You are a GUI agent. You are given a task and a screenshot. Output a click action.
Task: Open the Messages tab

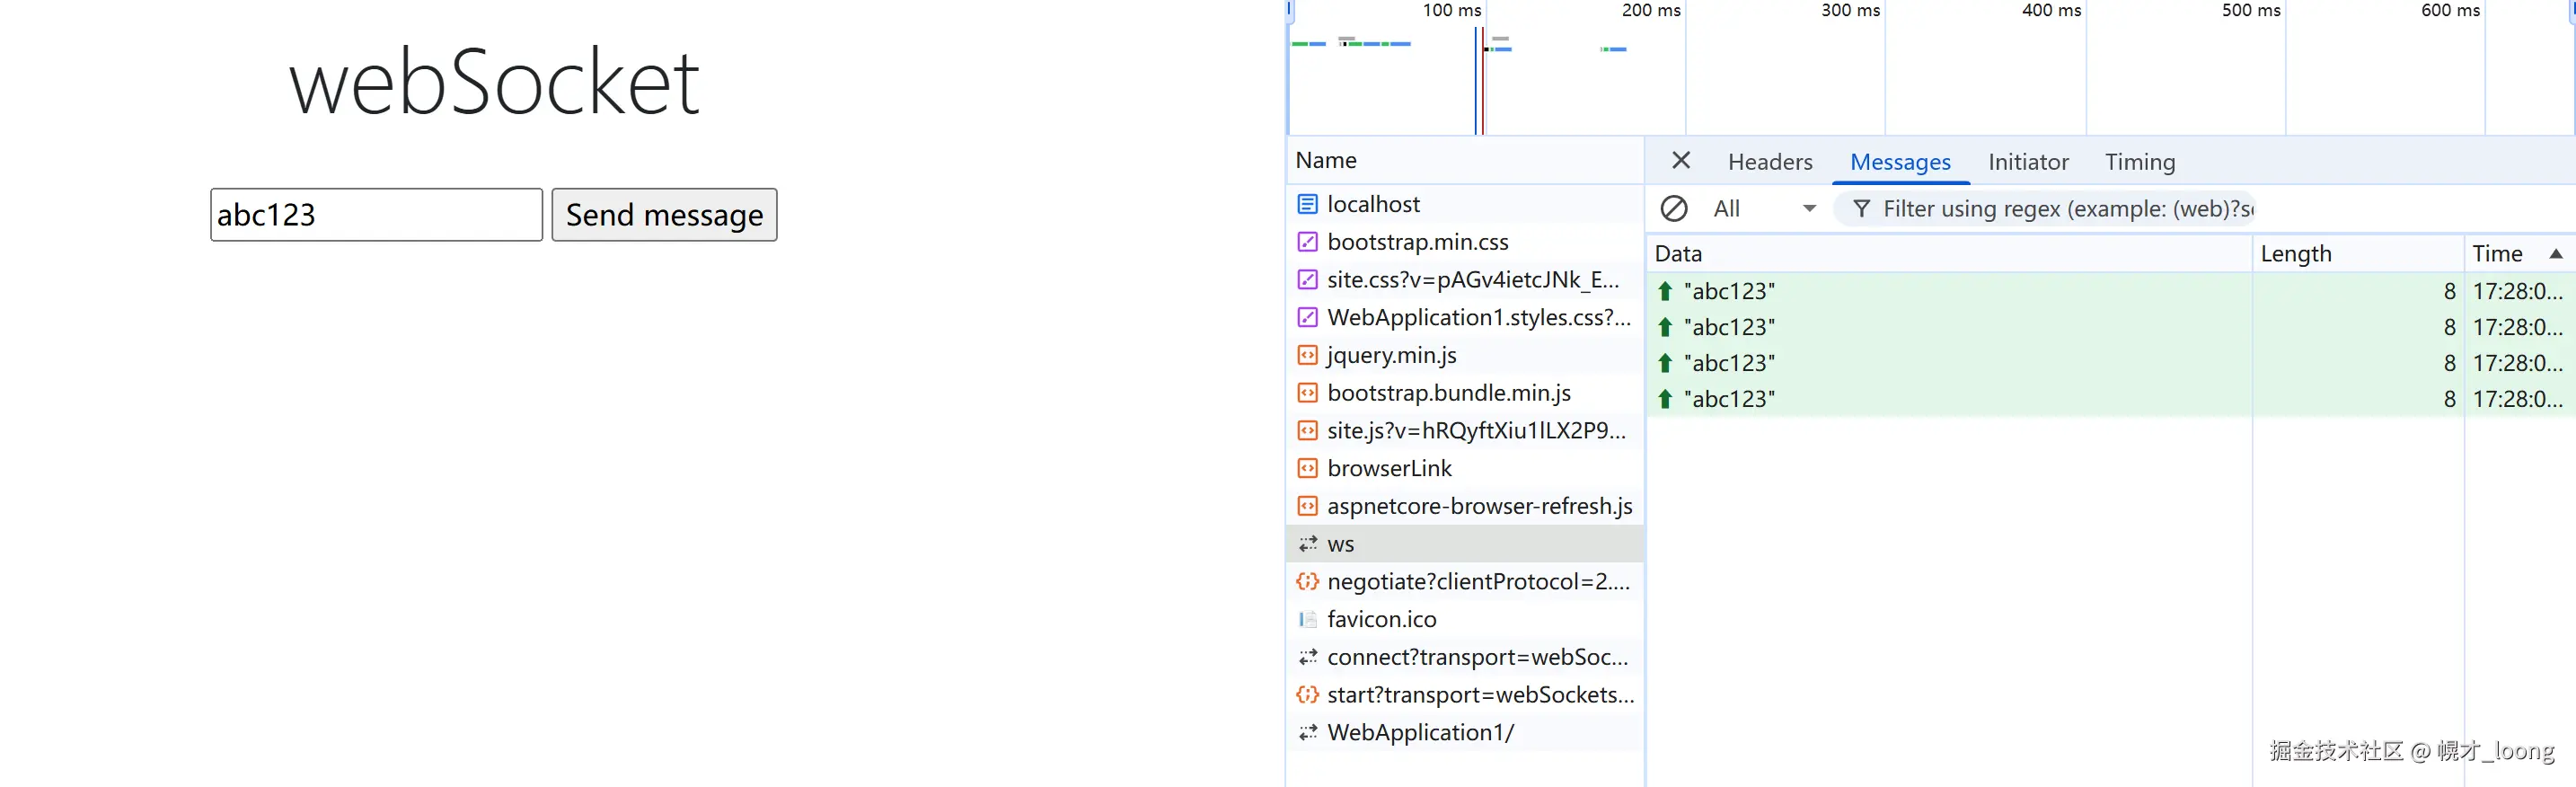(1900, 162)
